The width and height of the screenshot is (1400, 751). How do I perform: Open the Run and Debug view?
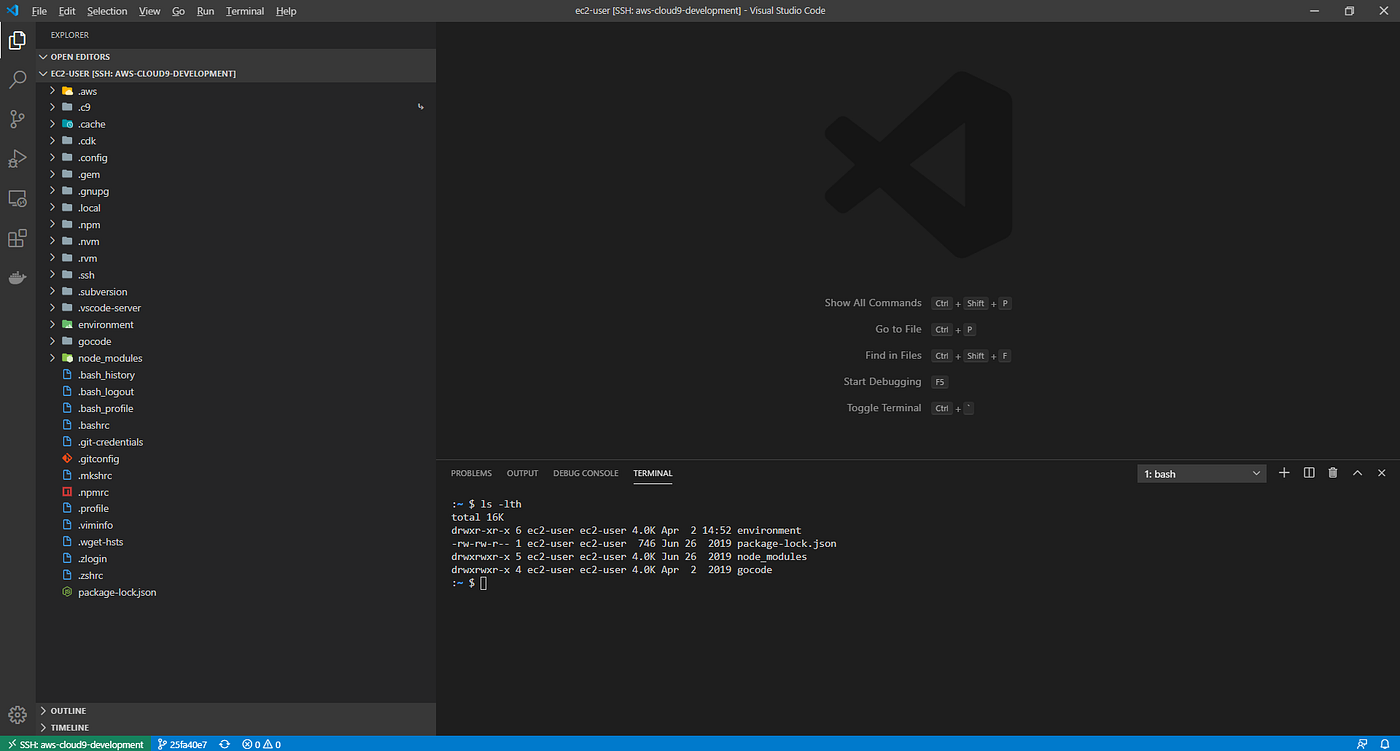click(17, 158)
